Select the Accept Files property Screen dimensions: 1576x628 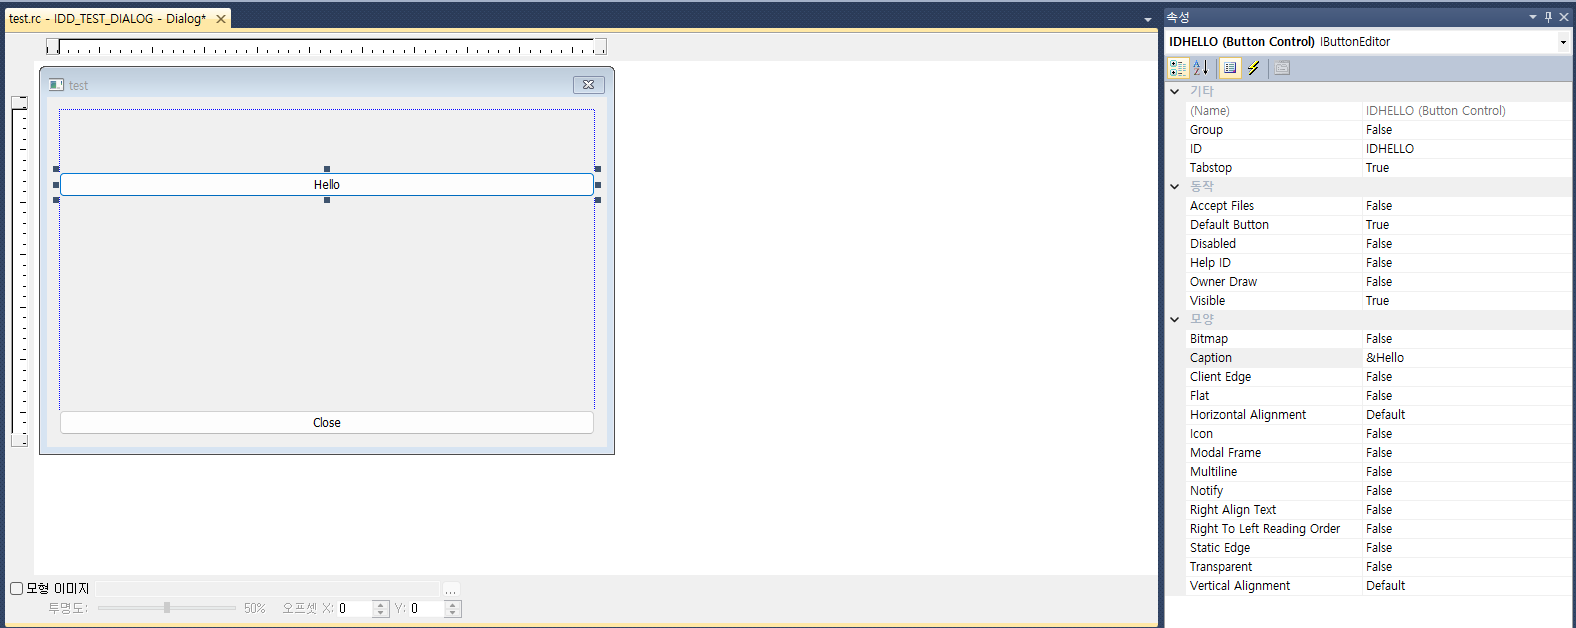(1378, 206)
